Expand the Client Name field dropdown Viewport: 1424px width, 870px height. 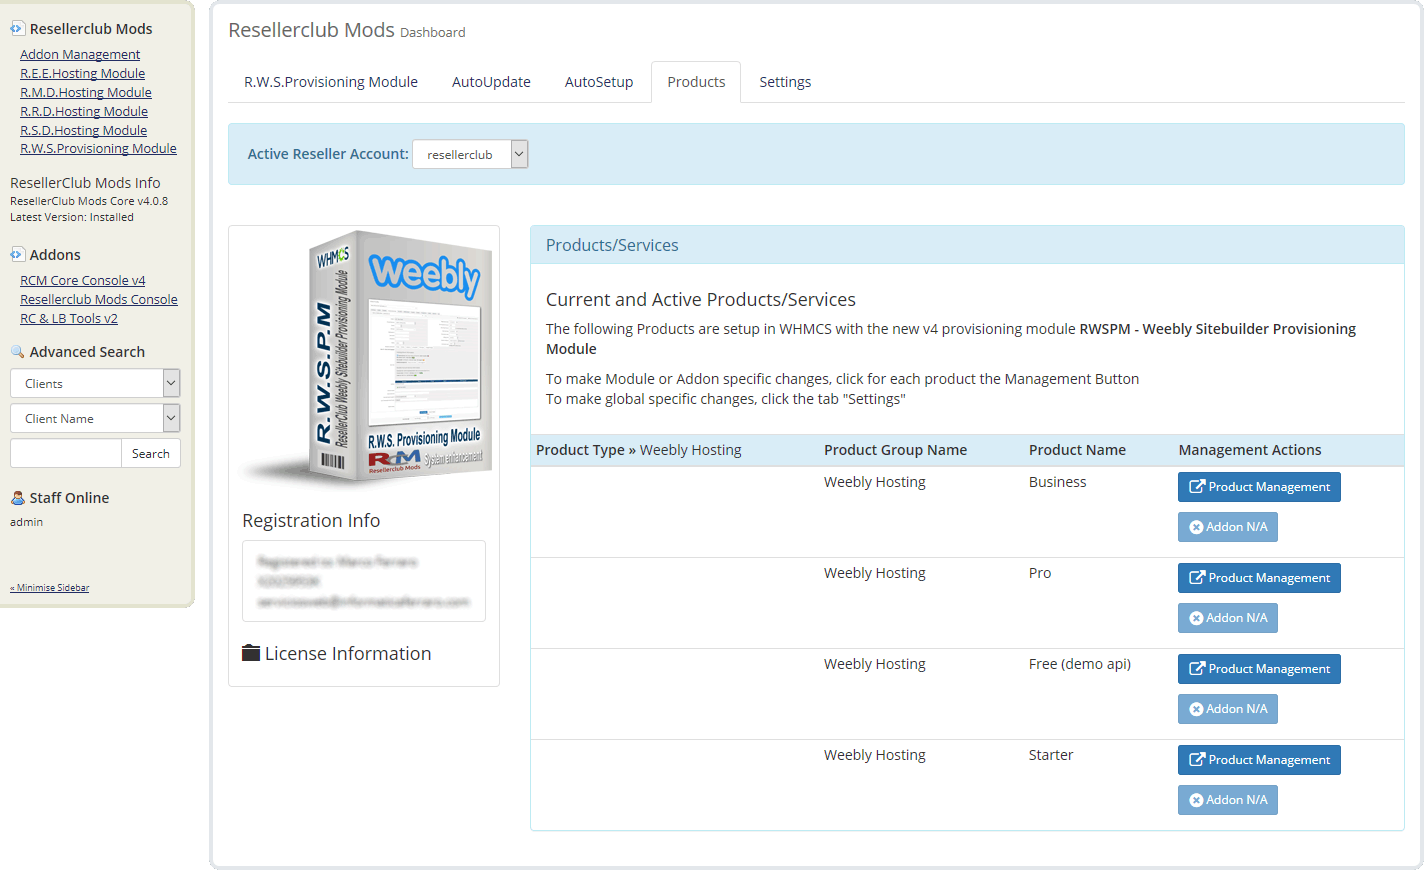(95, 418)
